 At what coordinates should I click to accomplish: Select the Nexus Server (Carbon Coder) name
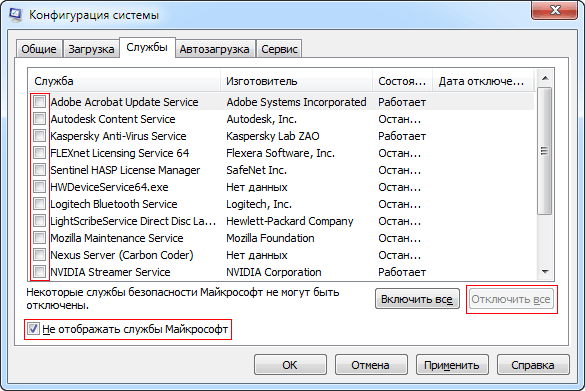(x=122, y=255)
